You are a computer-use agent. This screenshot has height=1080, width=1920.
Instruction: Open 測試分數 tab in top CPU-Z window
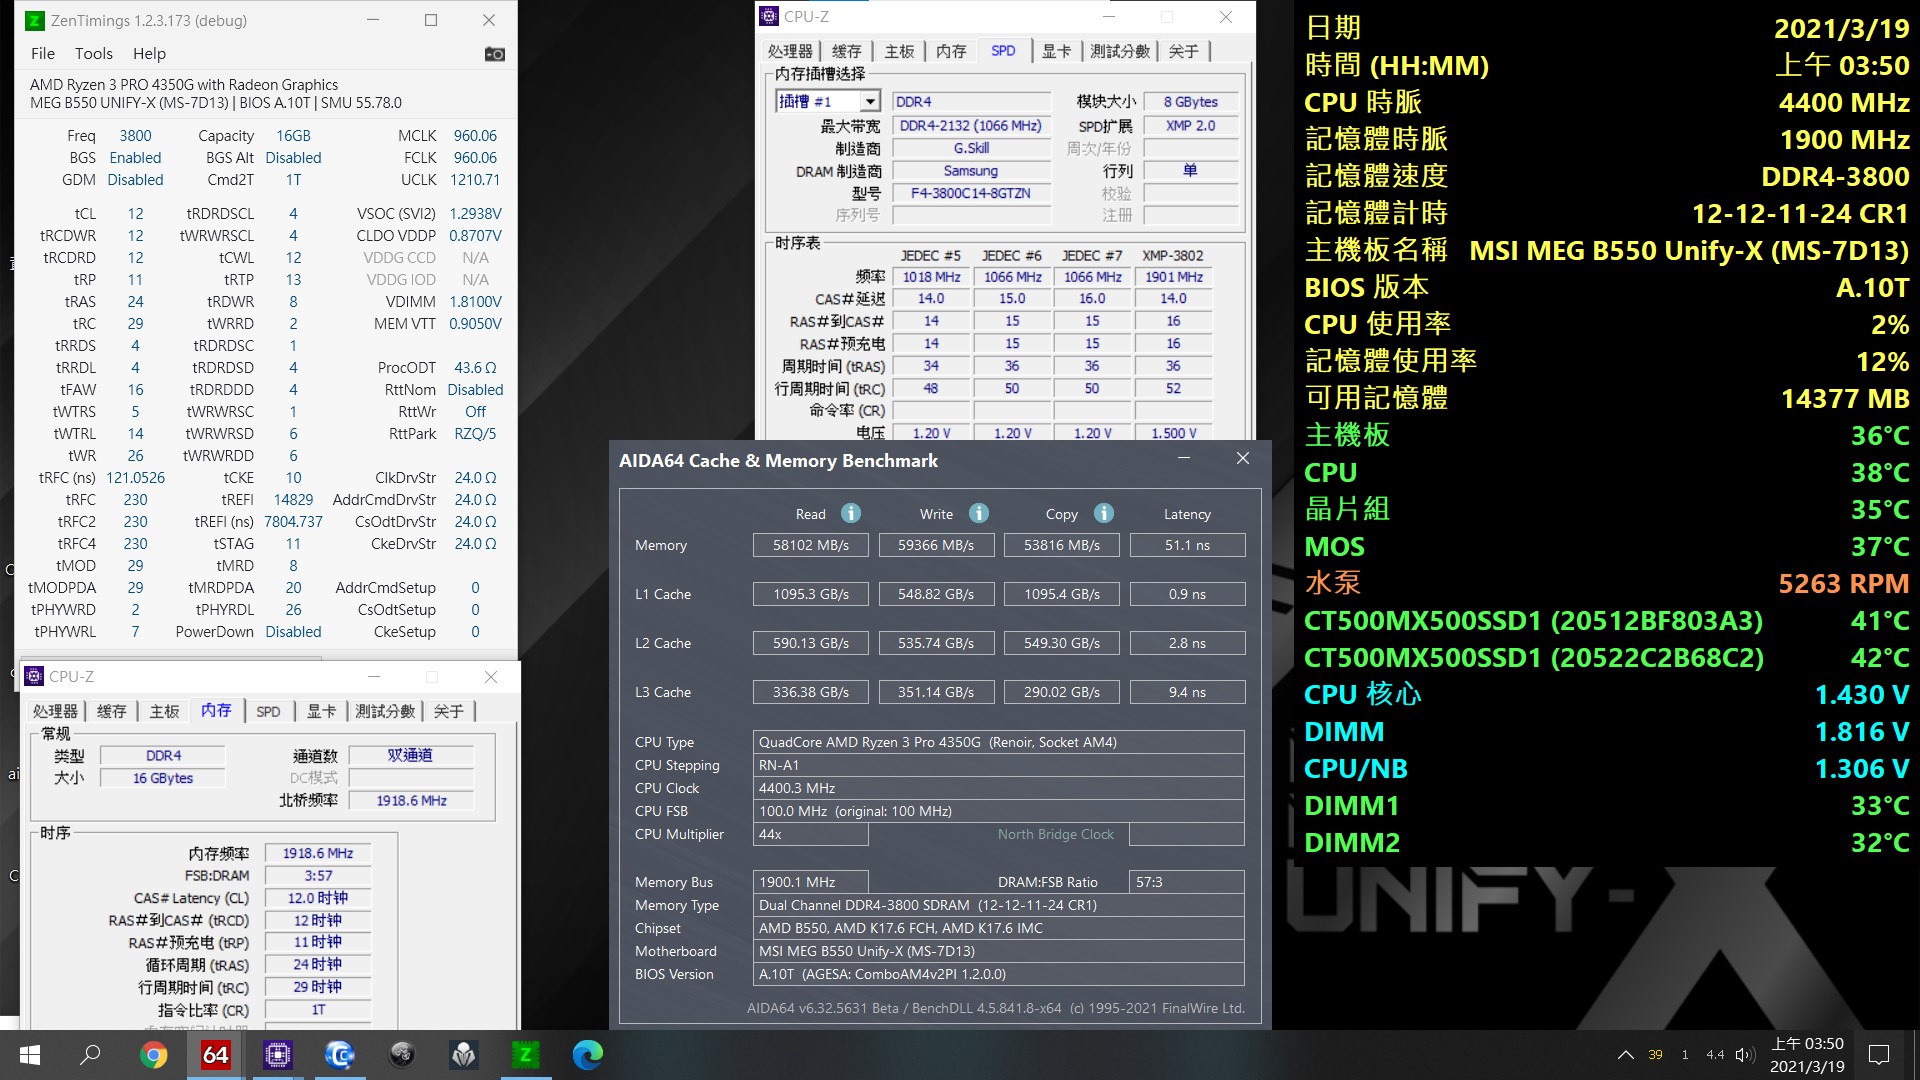[x=1119, y=51]
